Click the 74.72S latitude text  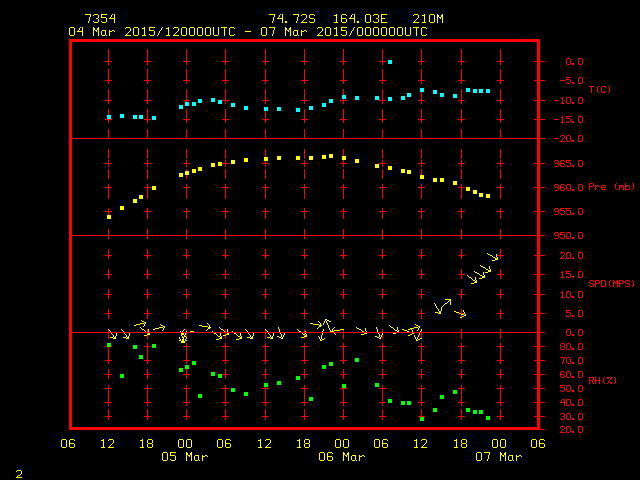[x=291, y=19]
